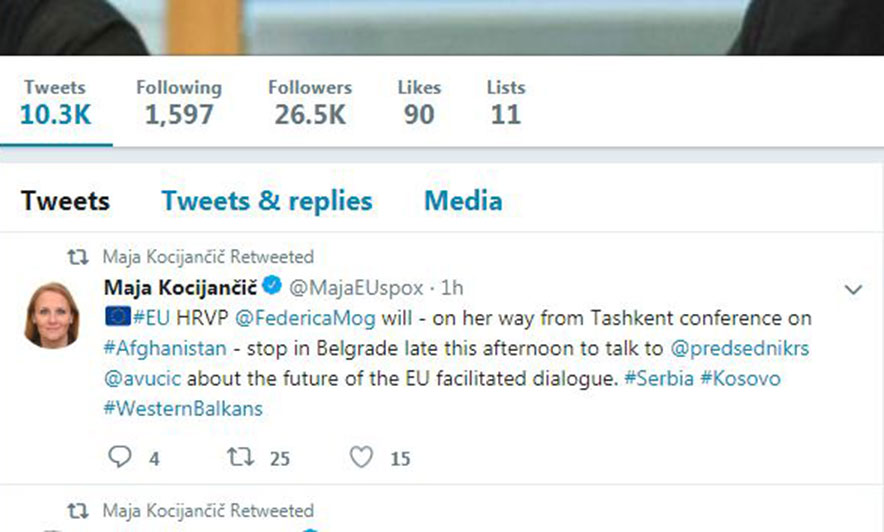884x532 pixels.
Task: Open the Media tab
Action: (463, 201)
